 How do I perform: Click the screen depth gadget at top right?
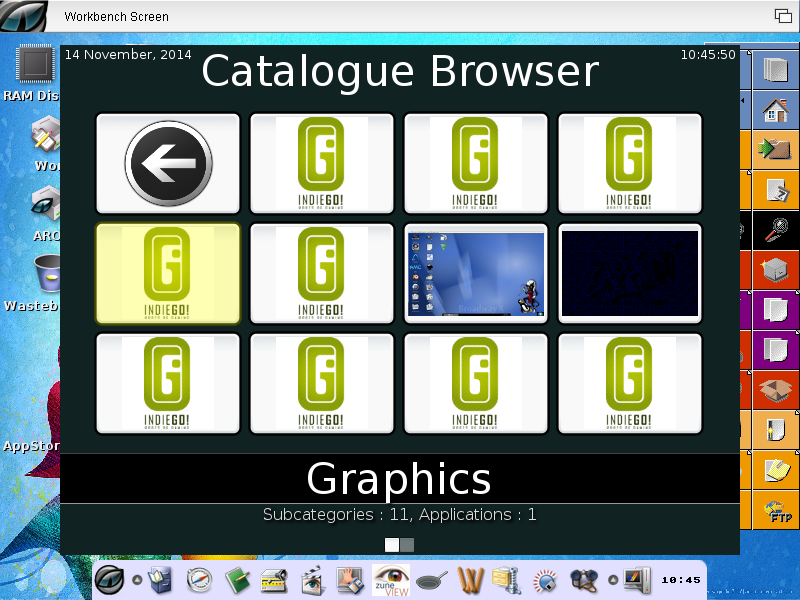pos(783,16)
